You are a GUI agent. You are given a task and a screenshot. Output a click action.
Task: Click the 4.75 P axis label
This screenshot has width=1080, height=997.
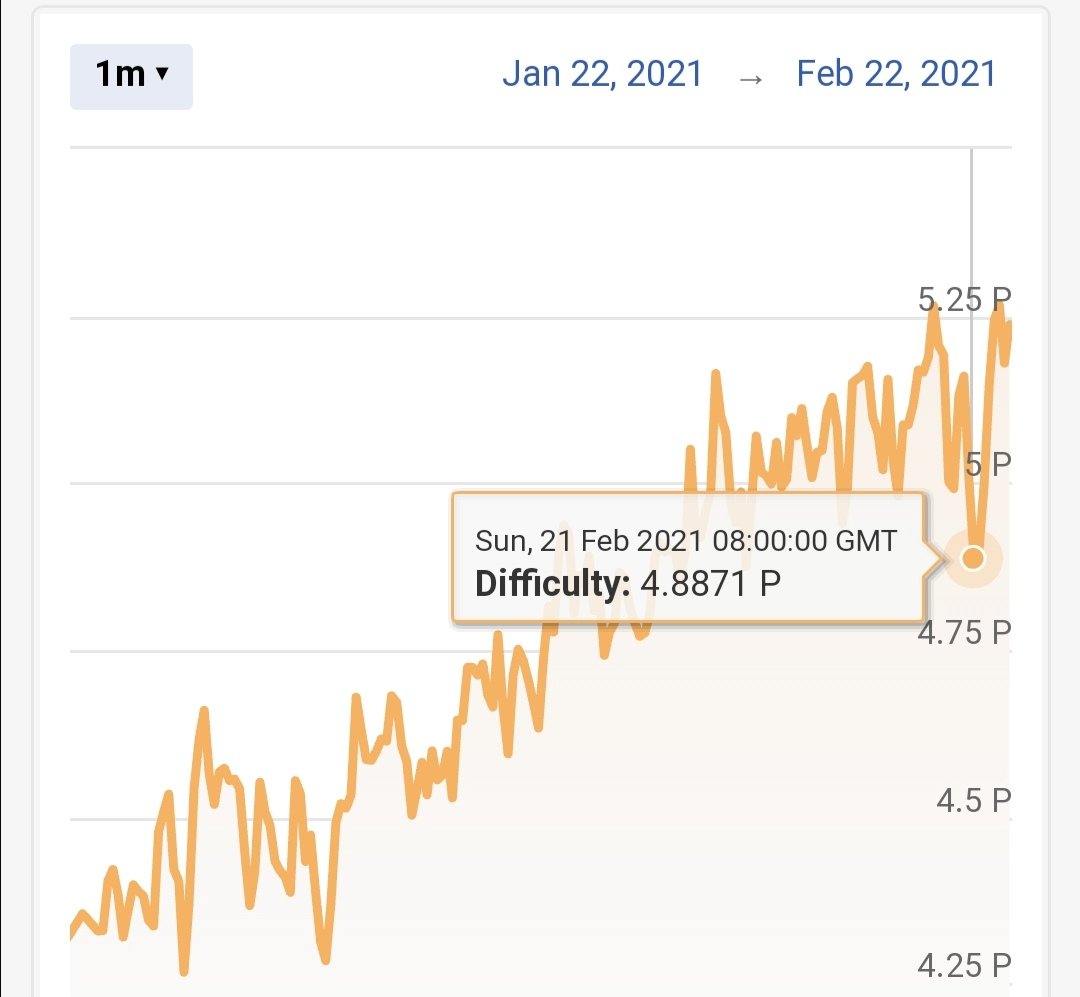click(964, 633)
